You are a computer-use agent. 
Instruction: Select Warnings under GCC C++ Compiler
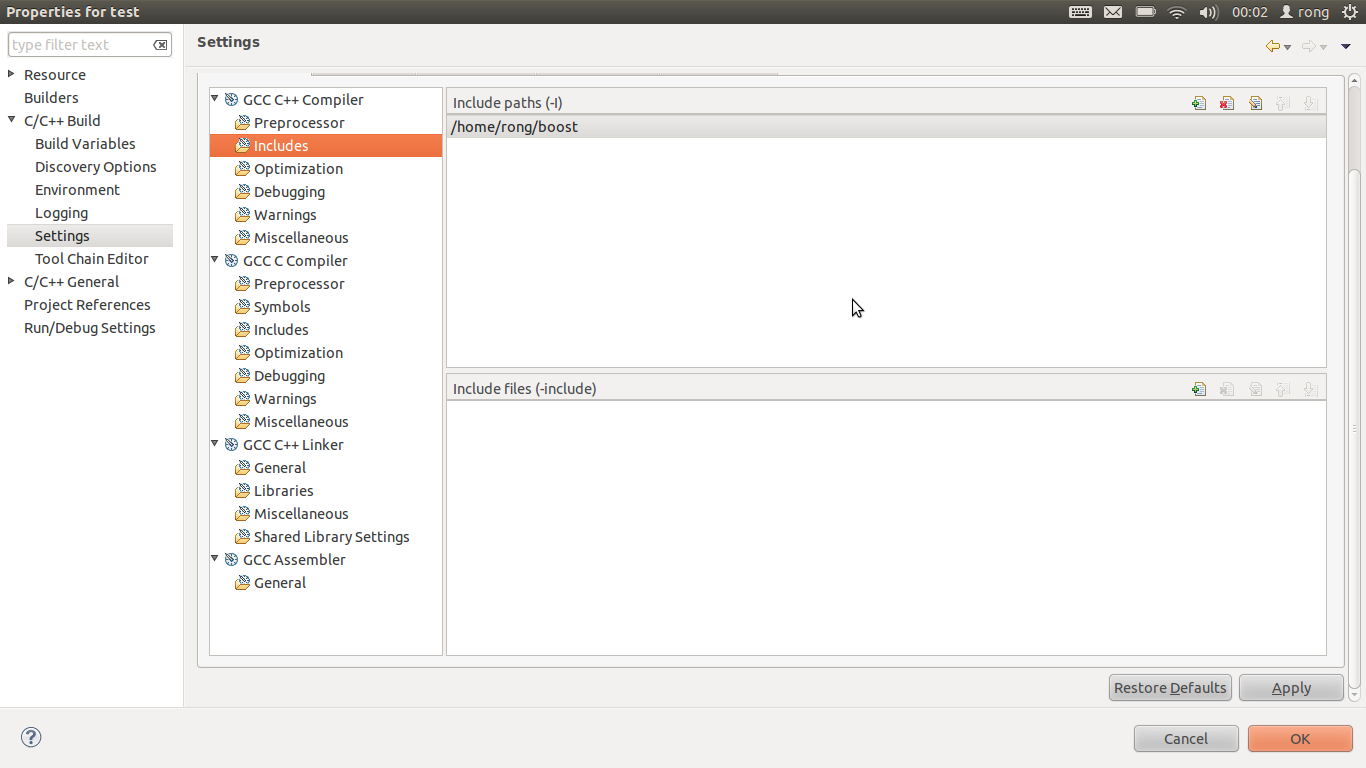pyautogui.click(x=285, y=215)
